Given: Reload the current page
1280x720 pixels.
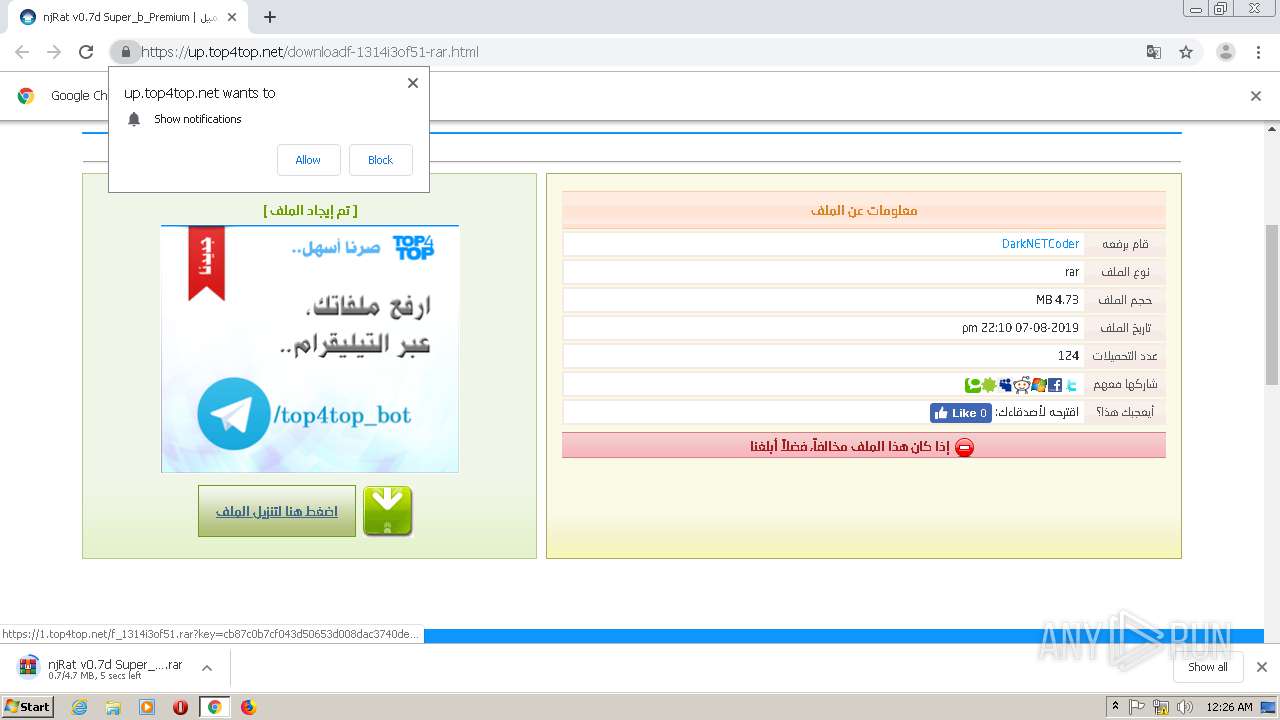Looking at the screenshot, I should point(87,52).
